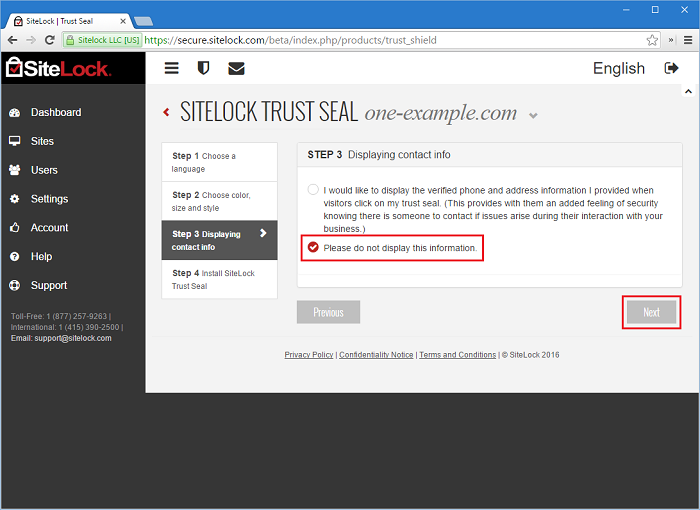Viewport: 700px width, 510px height.
Task: Click the Step 3 white arrow chevron
Action: tap(263, 233)
